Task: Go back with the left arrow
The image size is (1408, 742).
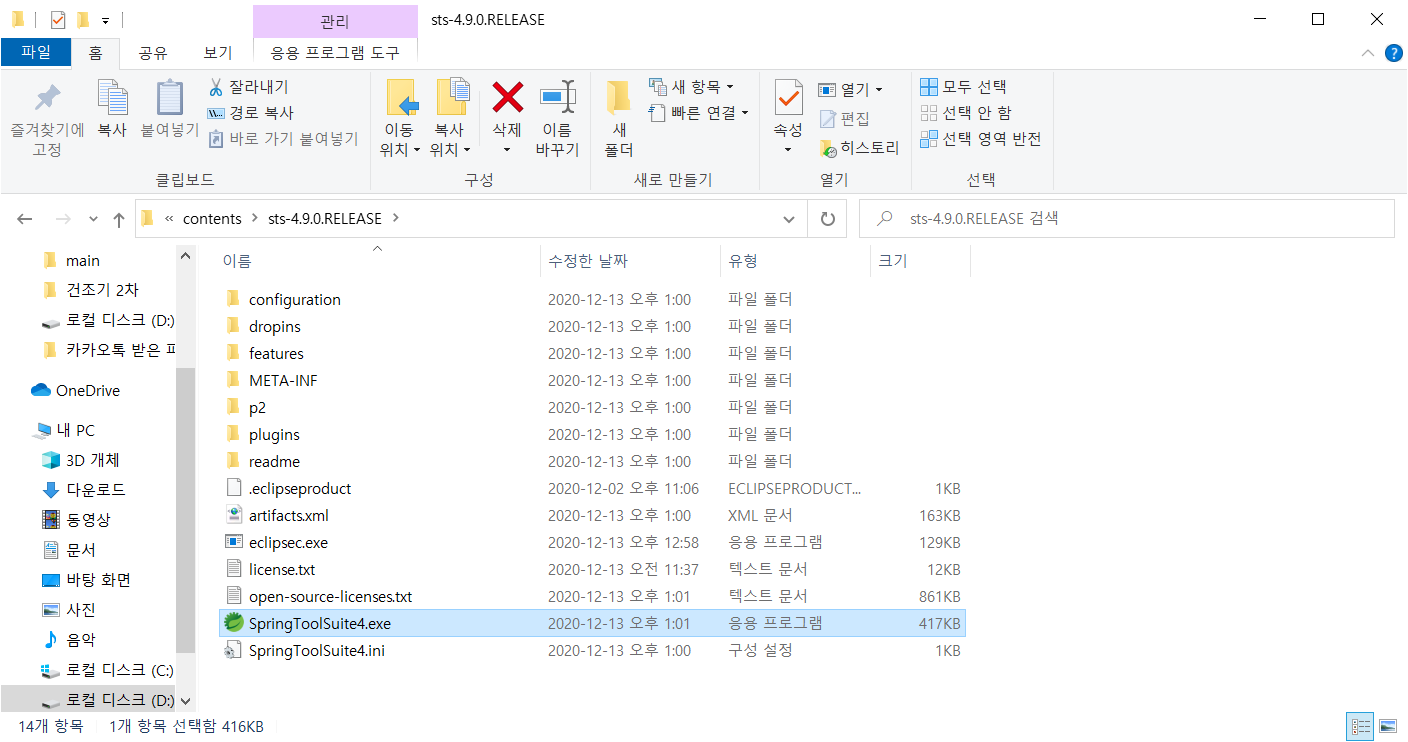Action: pyautogui.click(x=25, y=219)
